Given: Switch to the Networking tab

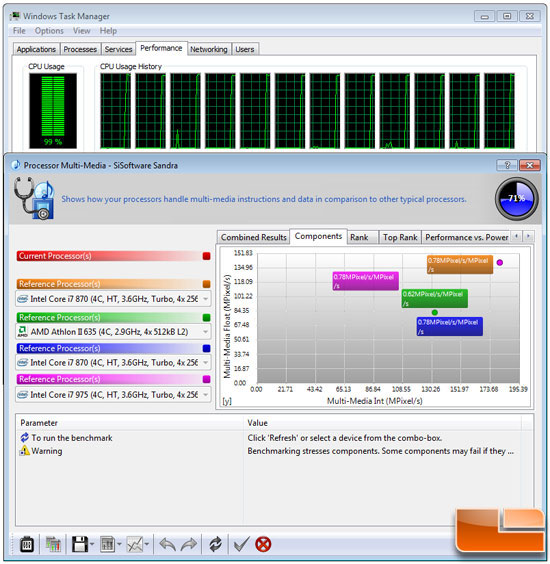Looking at the screenshot, I should pyautogui.click(x=209, y=49).
